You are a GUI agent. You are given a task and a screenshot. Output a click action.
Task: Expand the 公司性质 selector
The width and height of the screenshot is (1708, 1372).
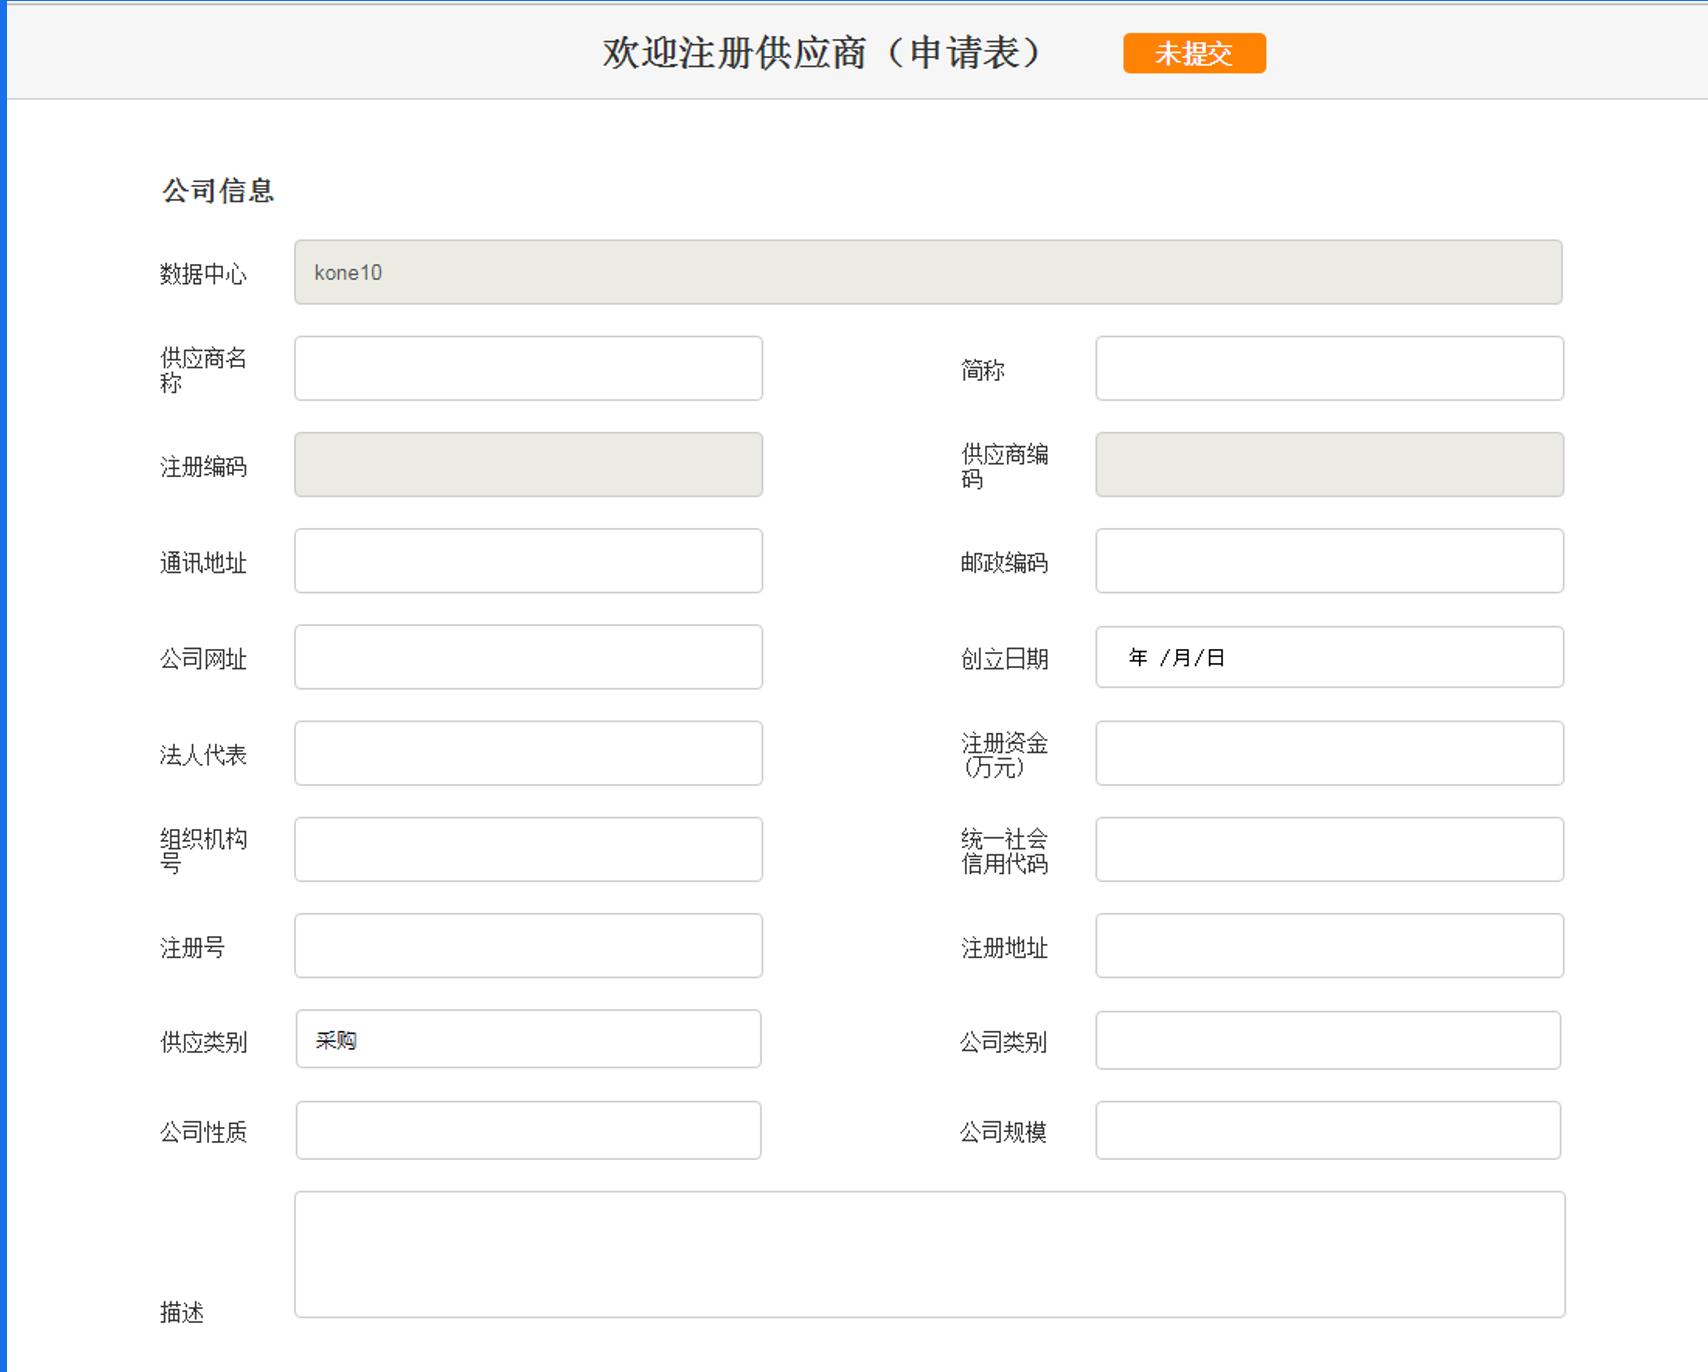tap(528, 1130)
